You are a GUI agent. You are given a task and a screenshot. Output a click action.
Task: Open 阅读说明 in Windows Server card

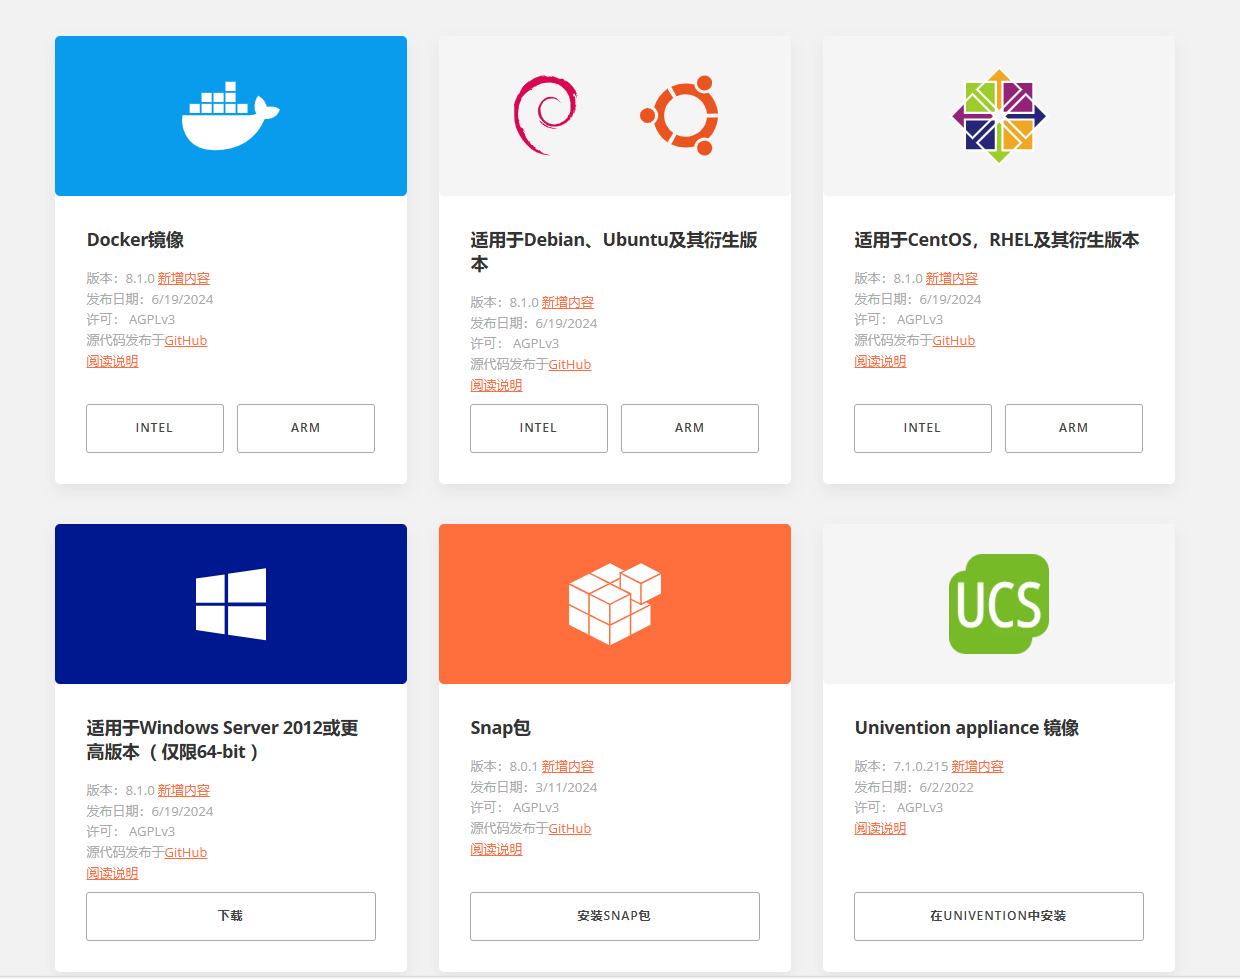coord(112,873)
